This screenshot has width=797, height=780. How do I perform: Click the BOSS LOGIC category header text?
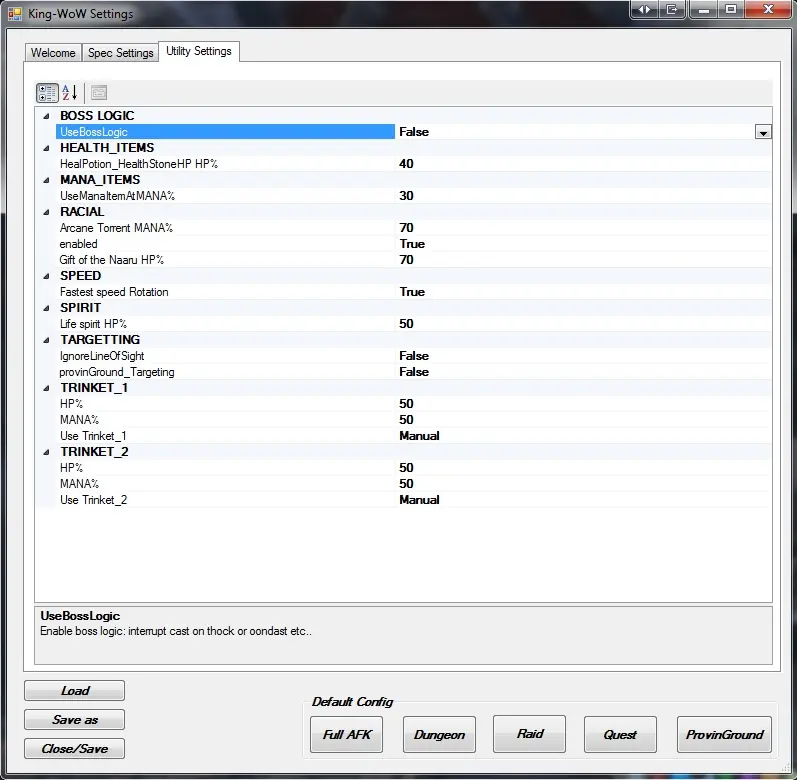coord(97,116)
